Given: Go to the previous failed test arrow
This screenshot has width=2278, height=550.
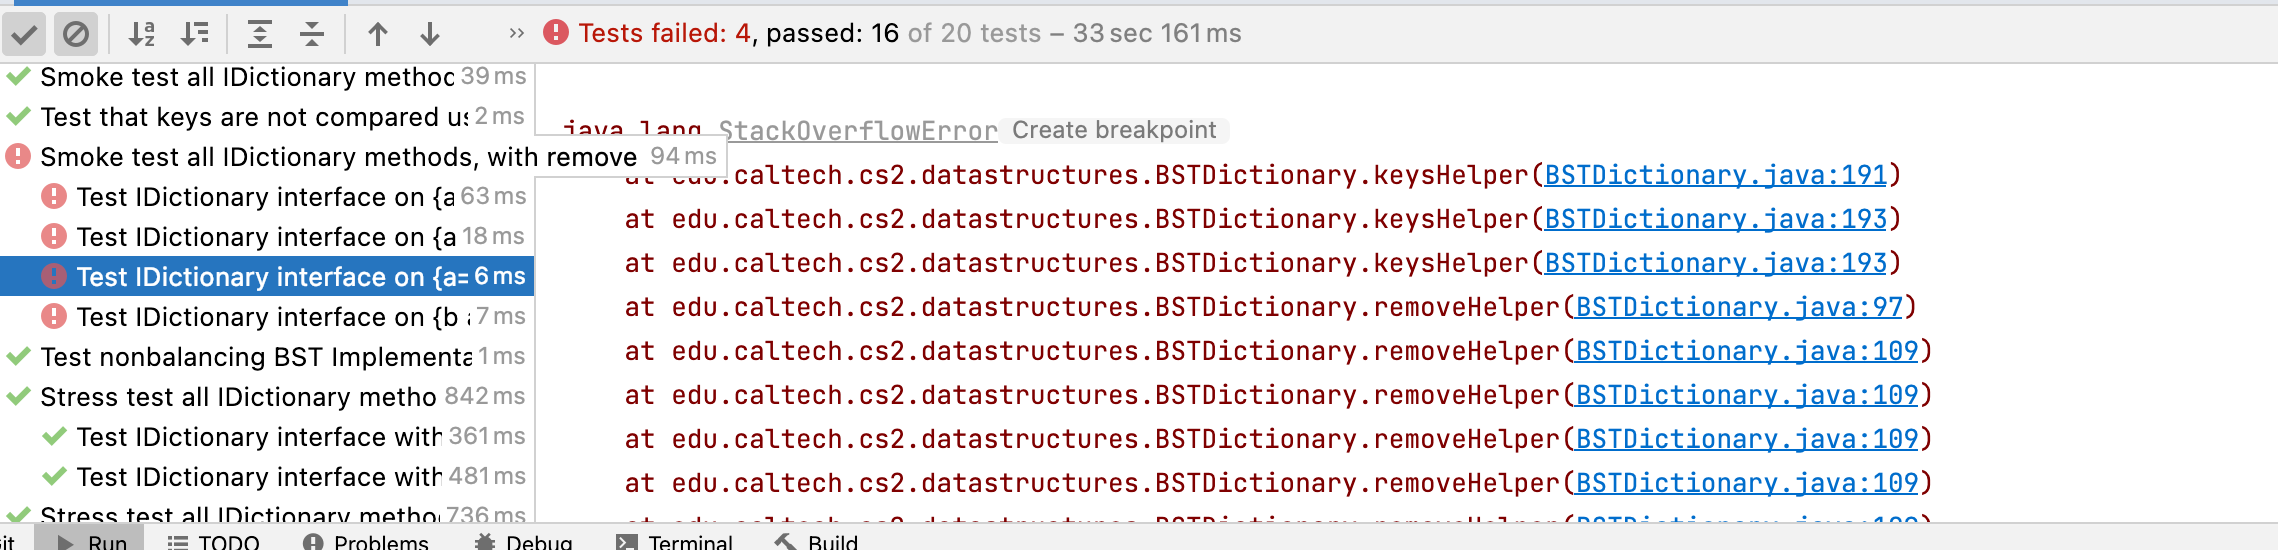Looking at the screenshot, I should [x=378, y=35].
